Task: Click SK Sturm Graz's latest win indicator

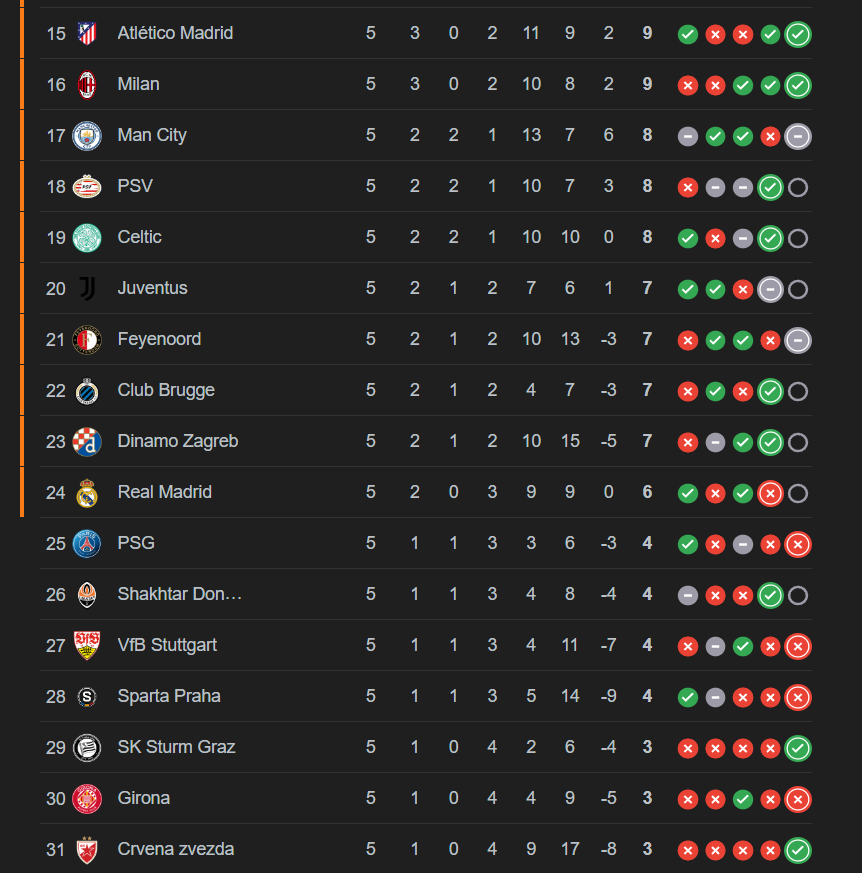Action: tap(798, 748)
